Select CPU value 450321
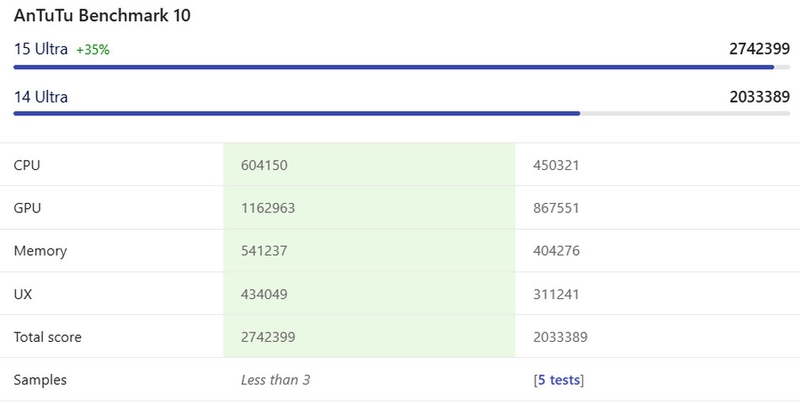 point(556,165)
